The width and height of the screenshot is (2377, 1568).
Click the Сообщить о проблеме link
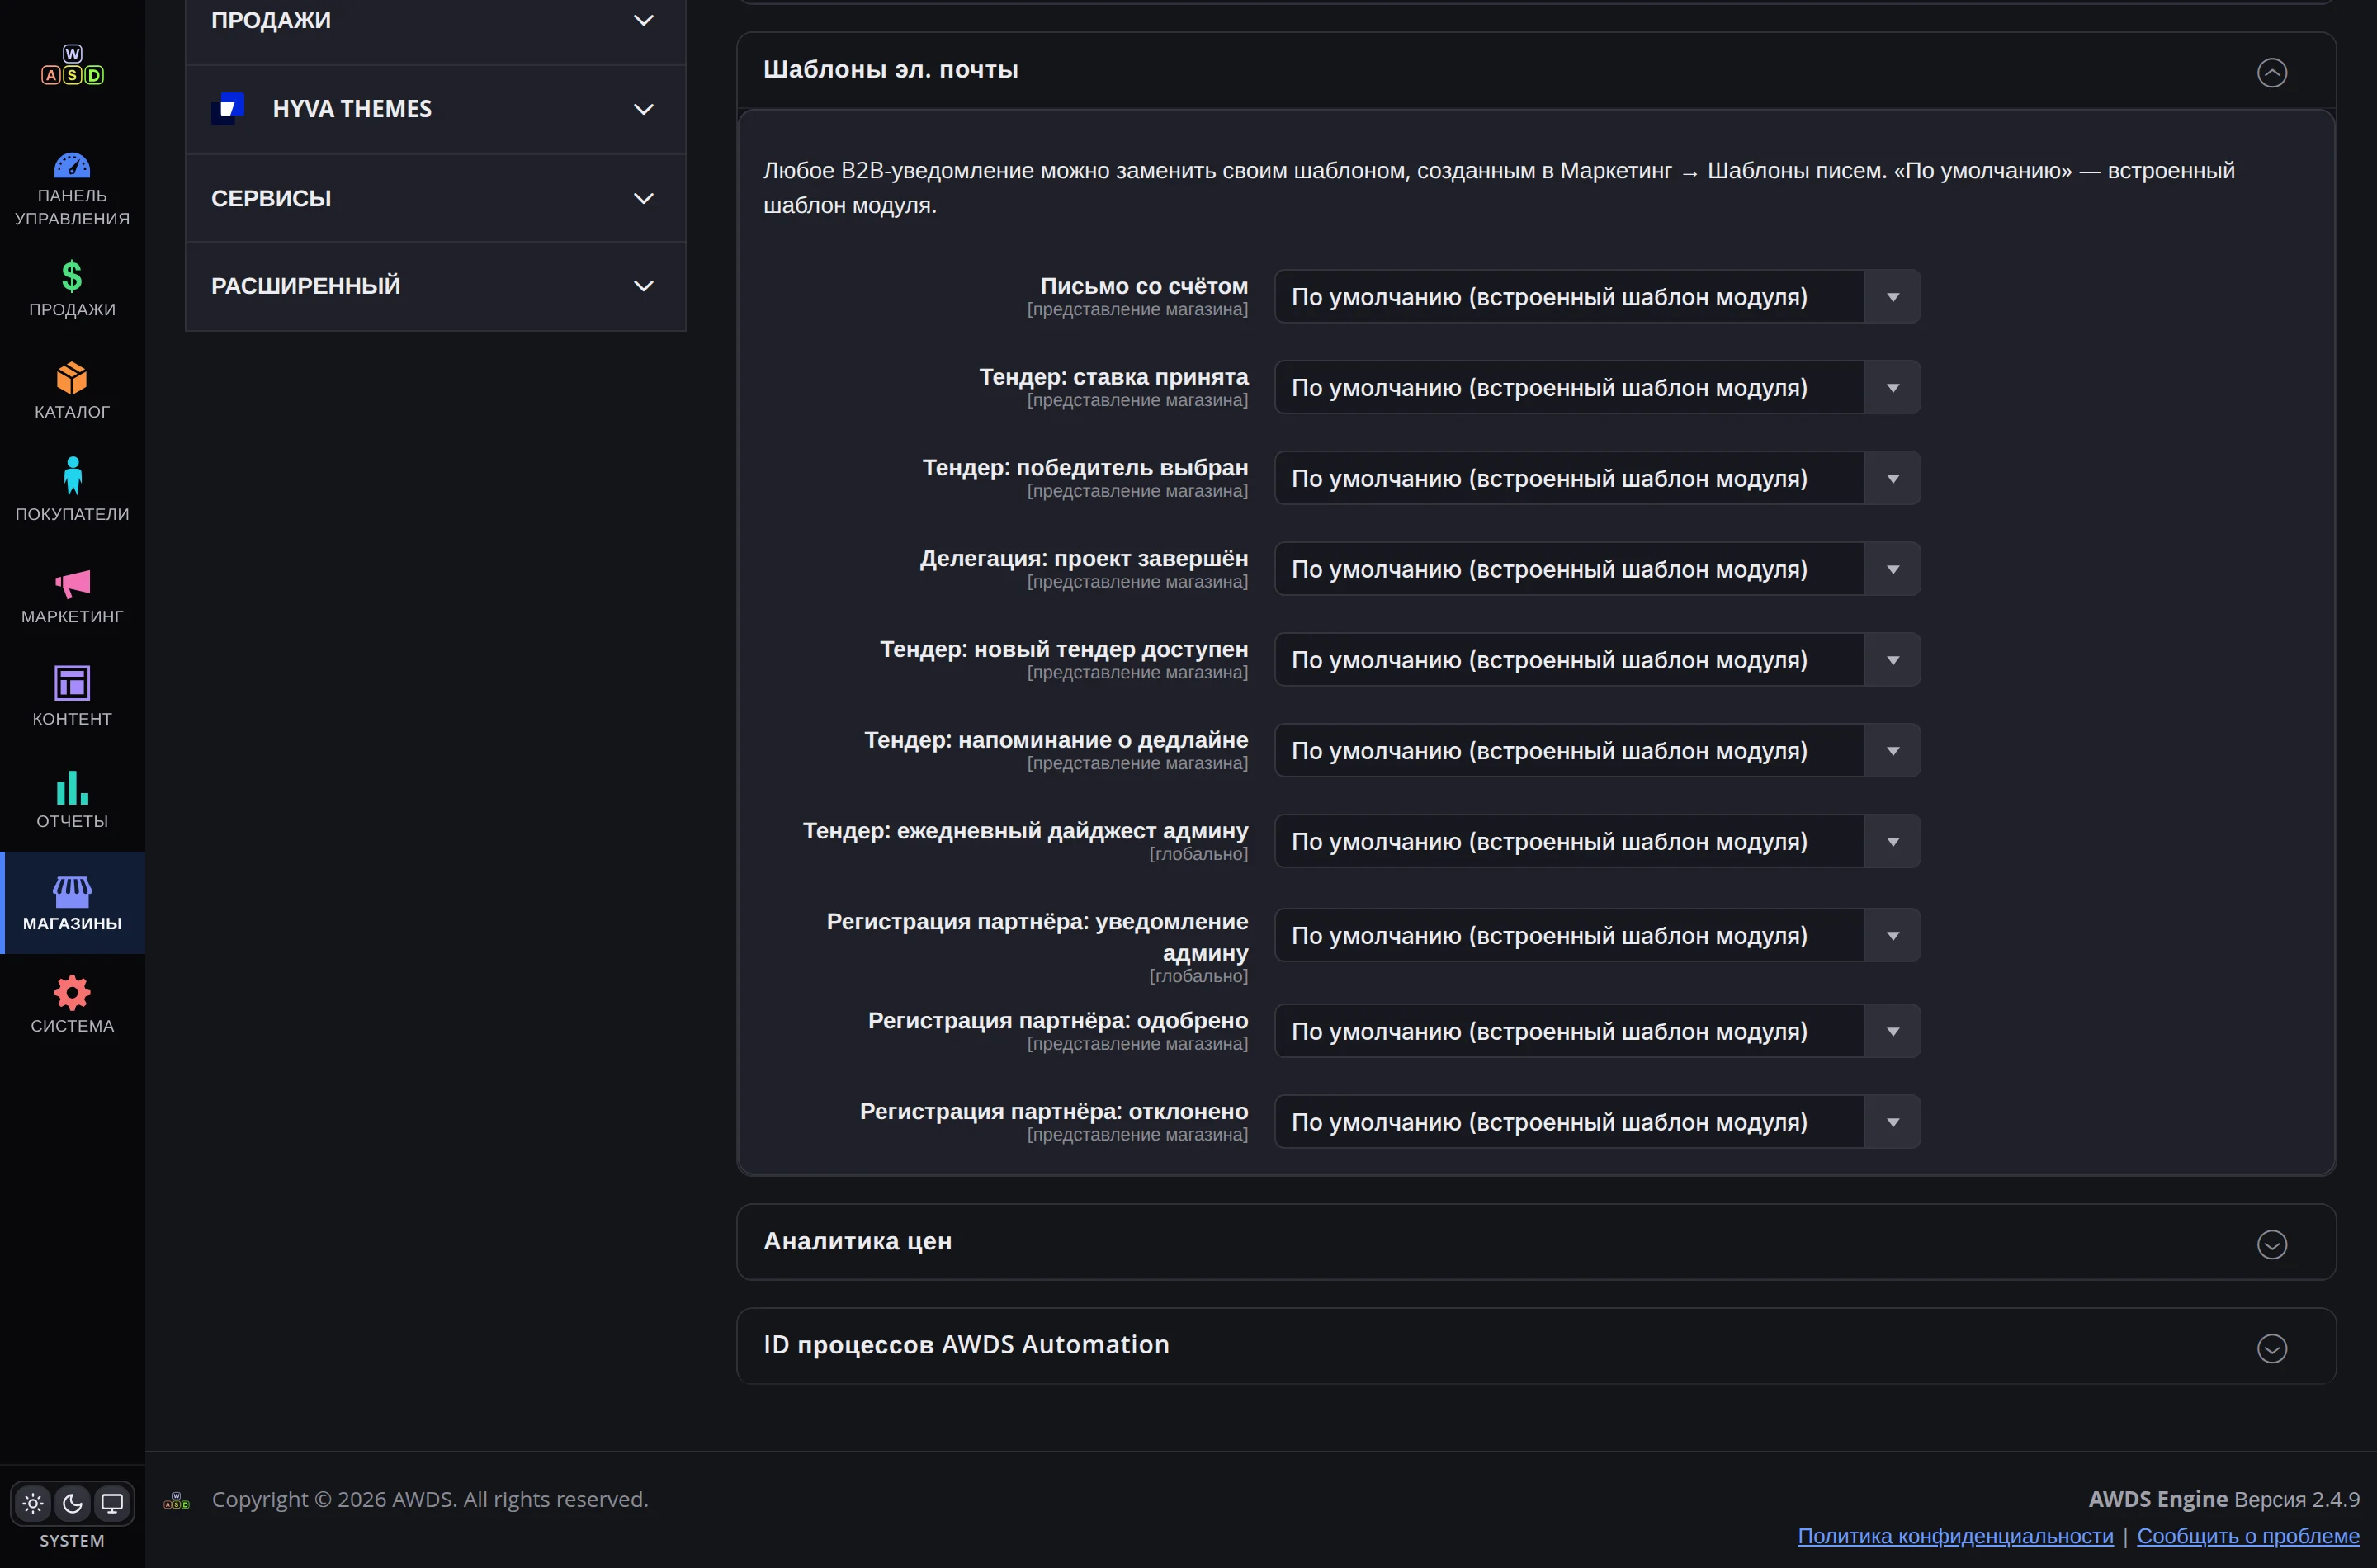pyautogui.click(x=2248, y=1536)
